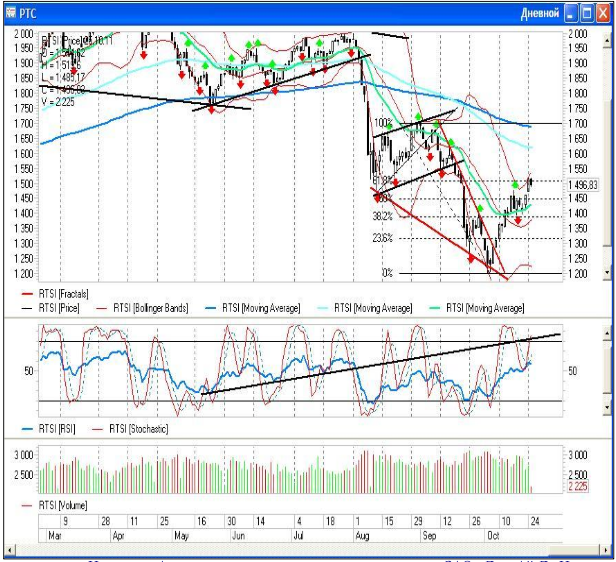
Task: Click the V = 2 225 info line
Action: (58, 102)
